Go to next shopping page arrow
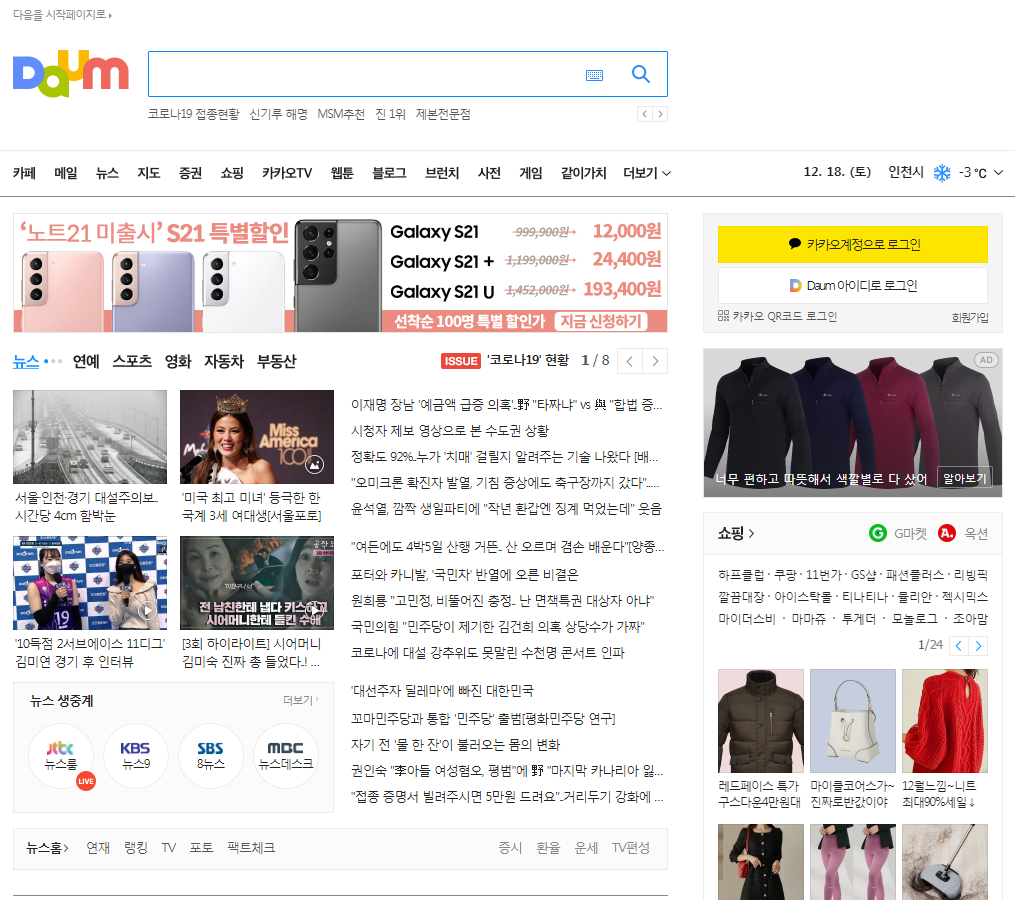 [978, 646]
